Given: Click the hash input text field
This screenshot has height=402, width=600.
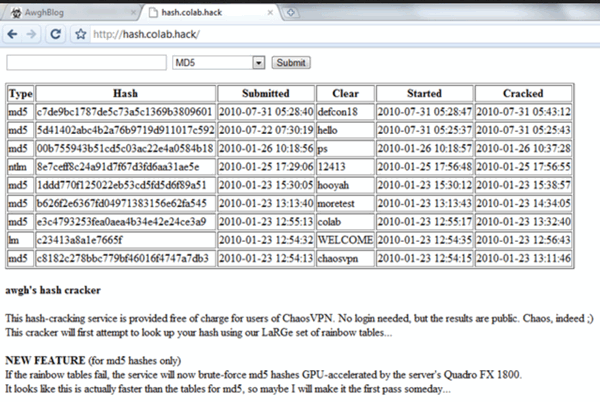Looking at the screenshot, I should click(86, 63).
